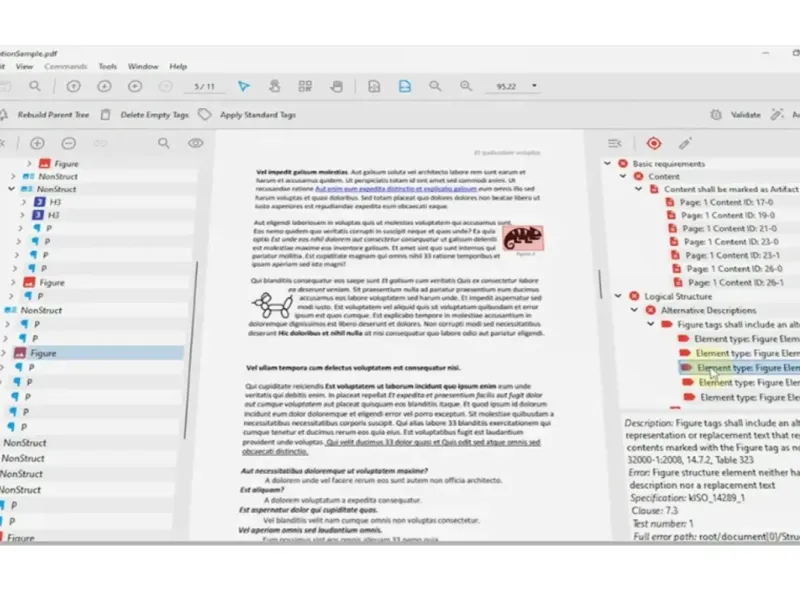Screen dimensions: 800x600
Task: Select Page: 1 Content ID: 17-0
Action: click(x=726, y=202)
